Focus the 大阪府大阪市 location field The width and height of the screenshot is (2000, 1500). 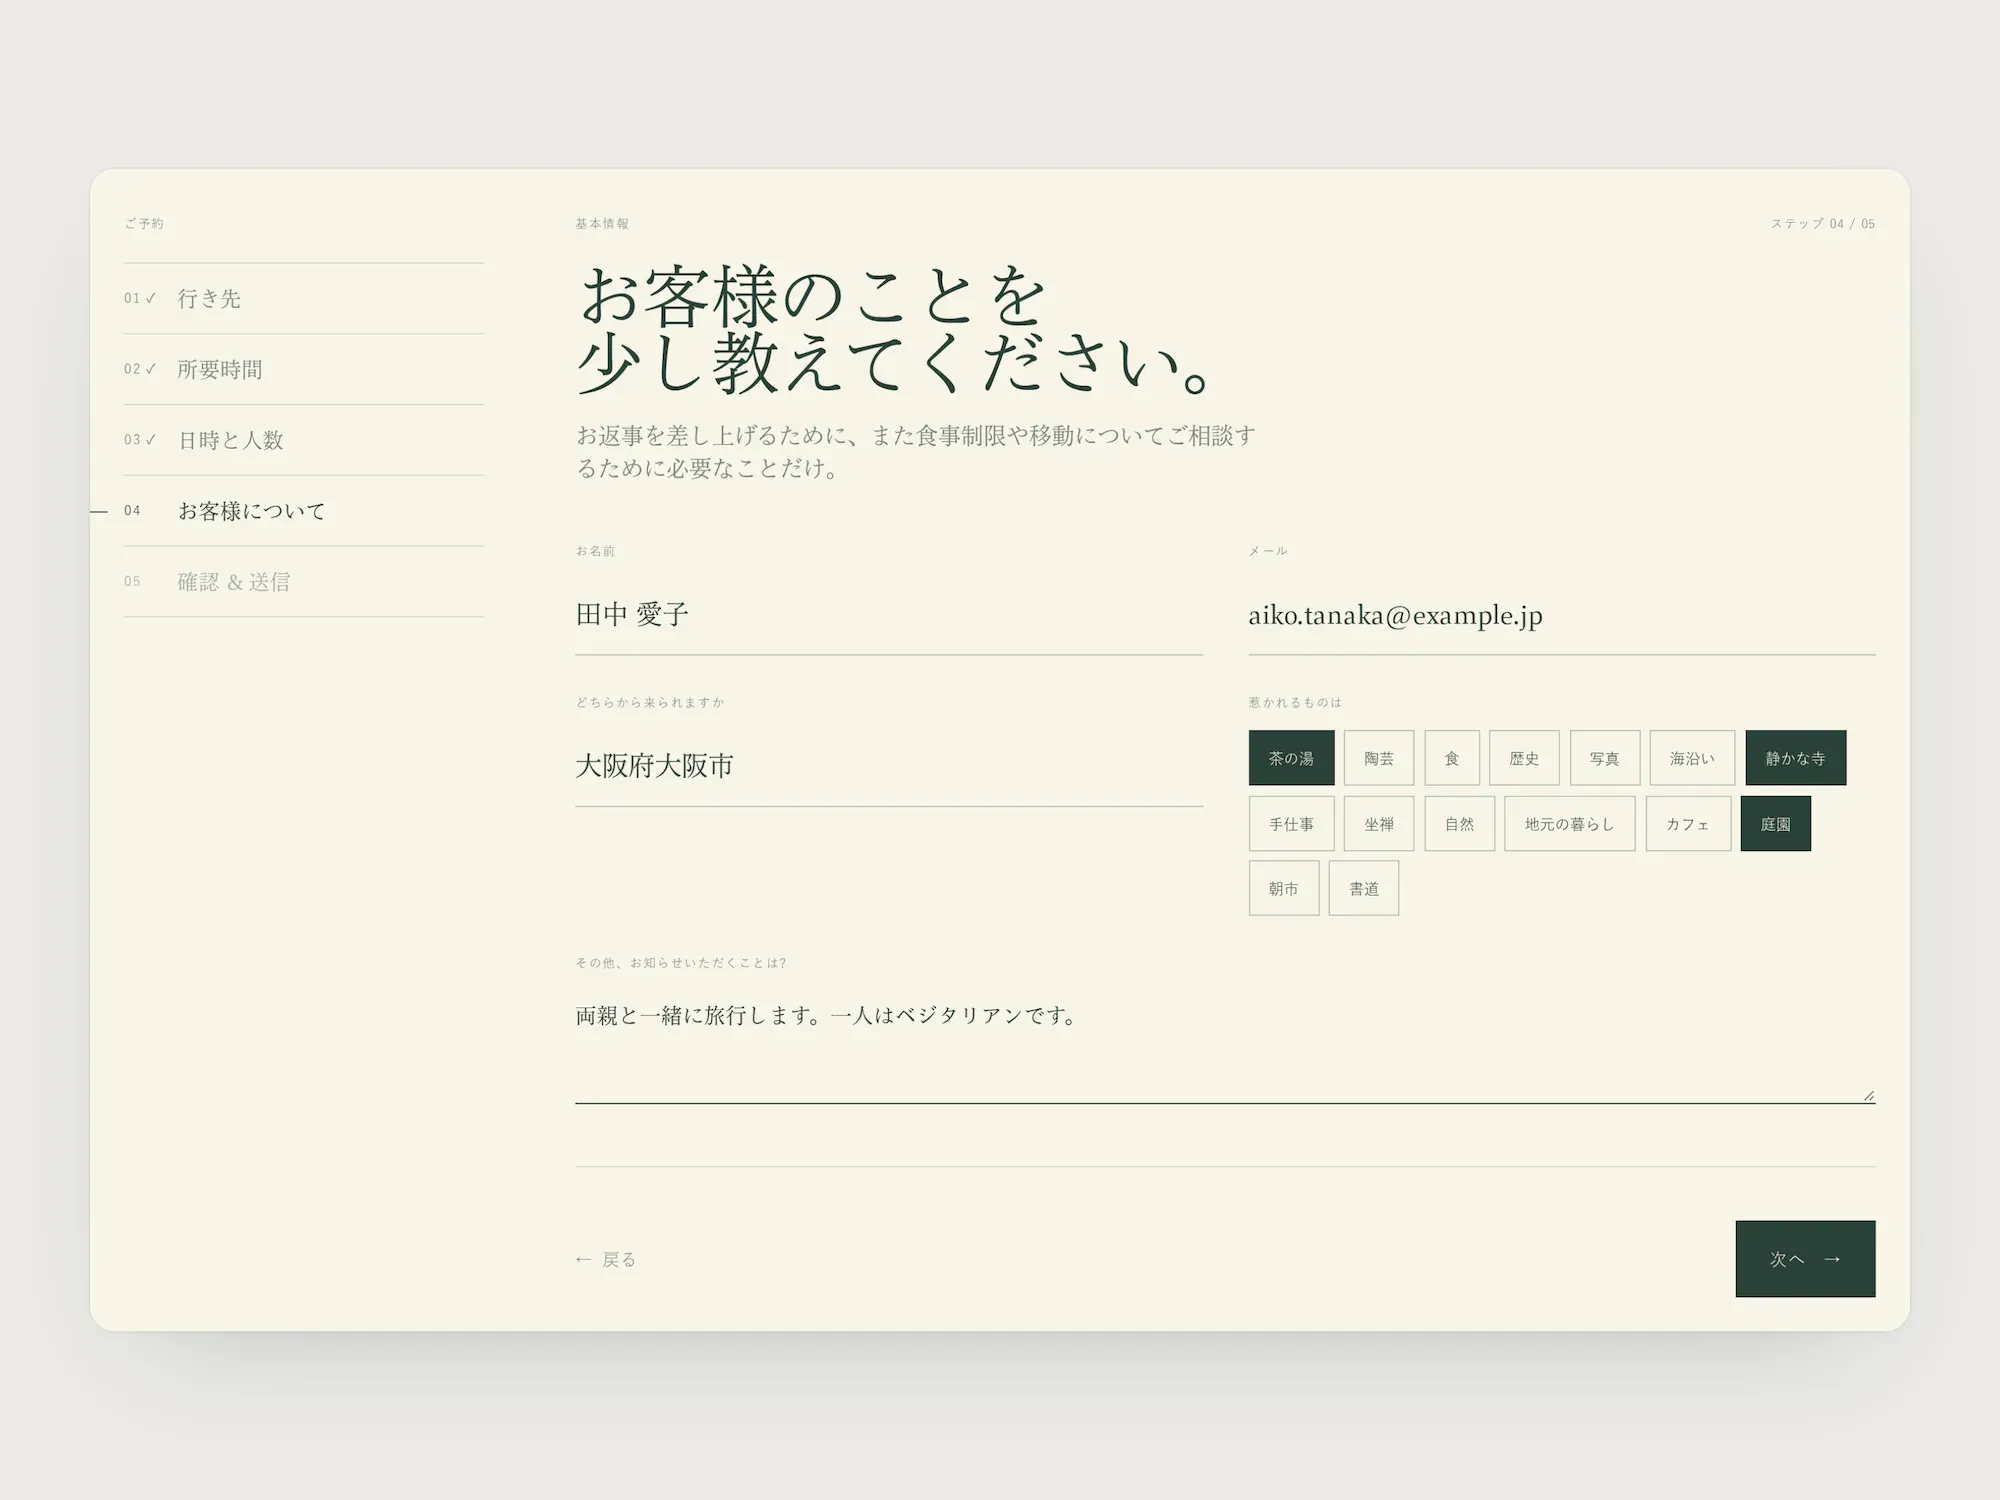pos(889,766)
